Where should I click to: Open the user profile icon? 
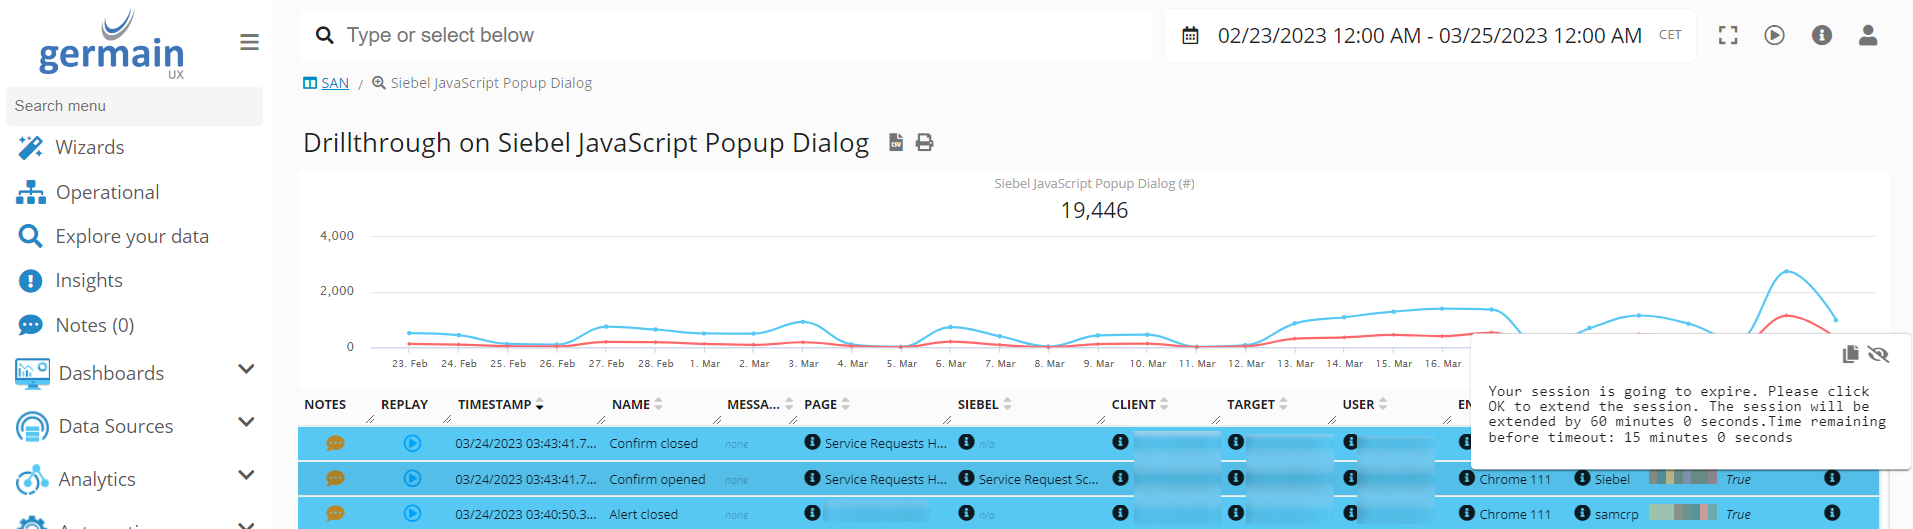[1868, 36]
